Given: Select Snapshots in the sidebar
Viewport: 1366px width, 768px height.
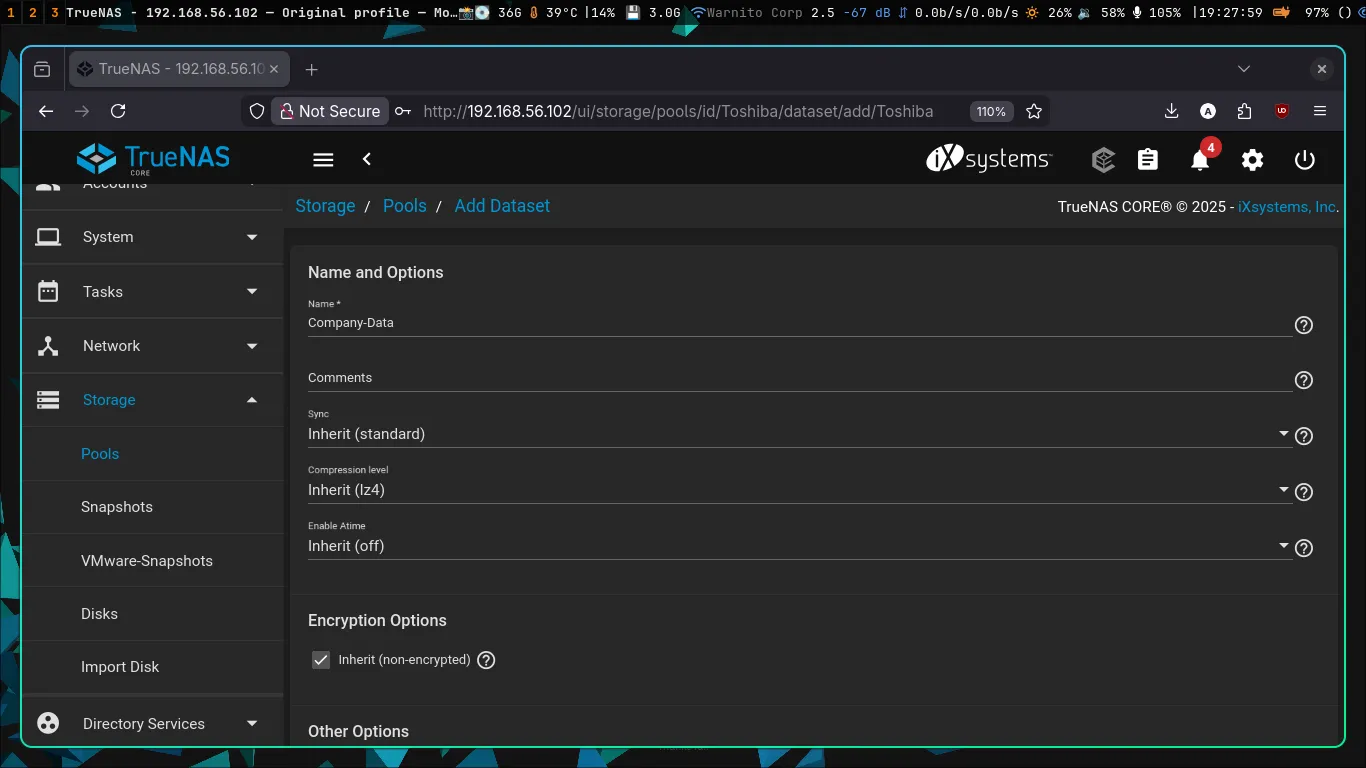Looking at the screenshot, I should (x=117, y=507).
